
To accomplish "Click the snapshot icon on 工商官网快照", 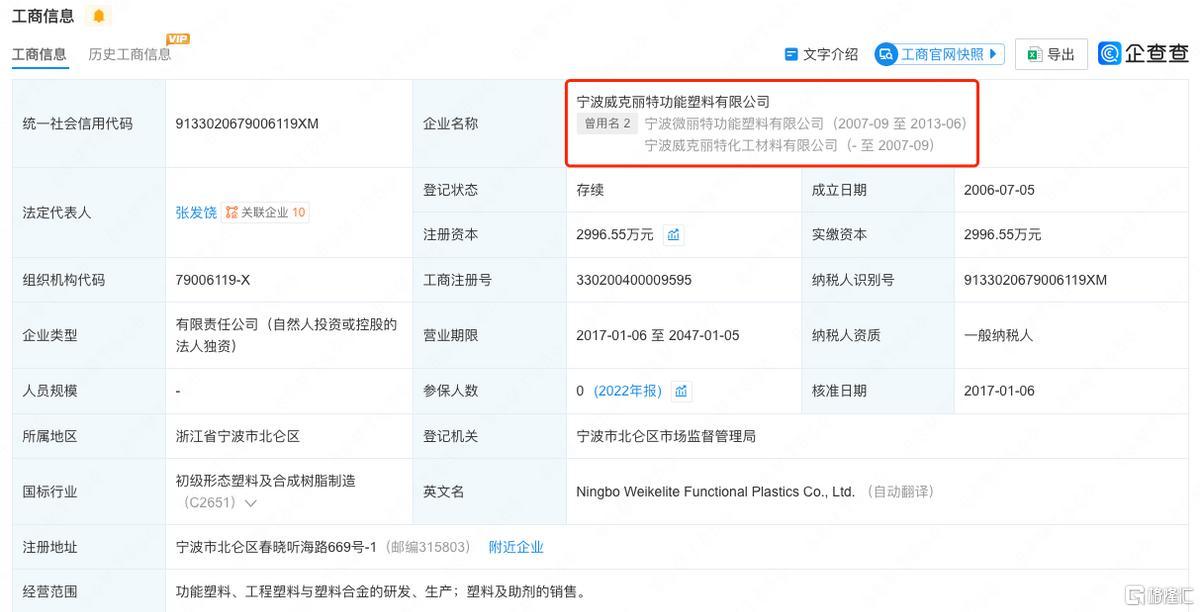I will click(x=886, y=54).
